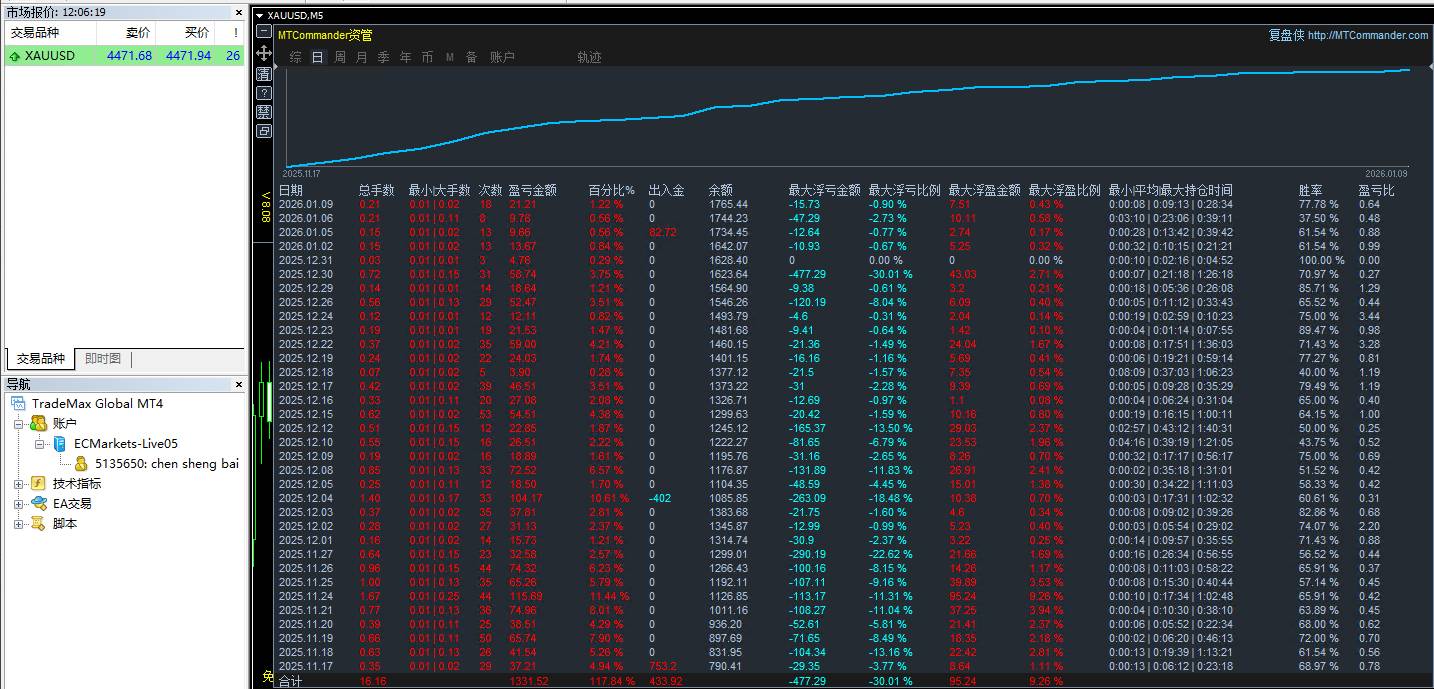The height and width of the screenshot is (689, 1434).
Task: Click the 复盘侠 label at top right
Action: pyautogui.click(x=1286, y=35)
